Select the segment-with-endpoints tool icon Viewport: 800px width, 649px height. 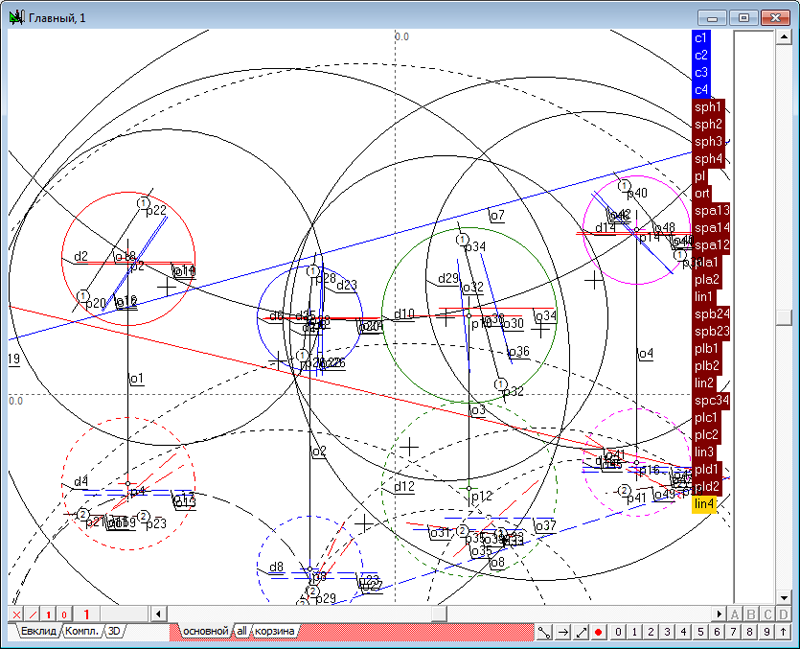544,632
